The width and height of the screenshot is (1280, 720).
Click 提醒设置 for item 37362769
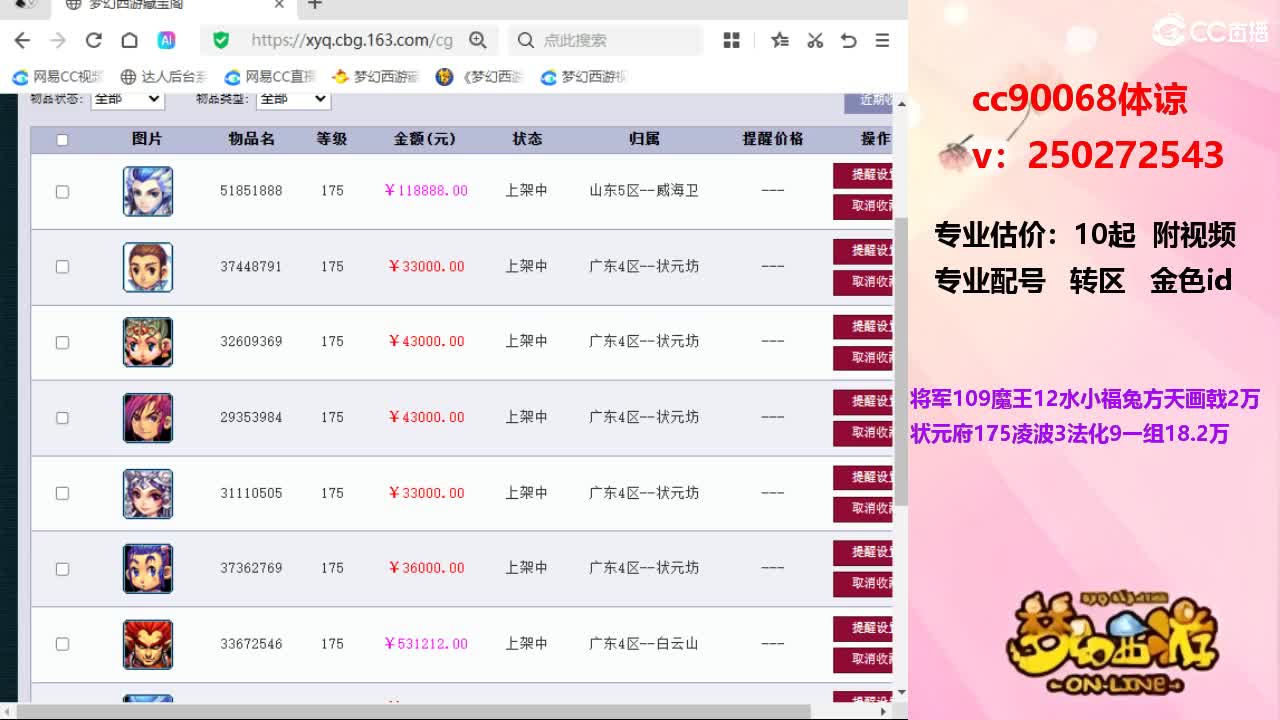point(863,553)
